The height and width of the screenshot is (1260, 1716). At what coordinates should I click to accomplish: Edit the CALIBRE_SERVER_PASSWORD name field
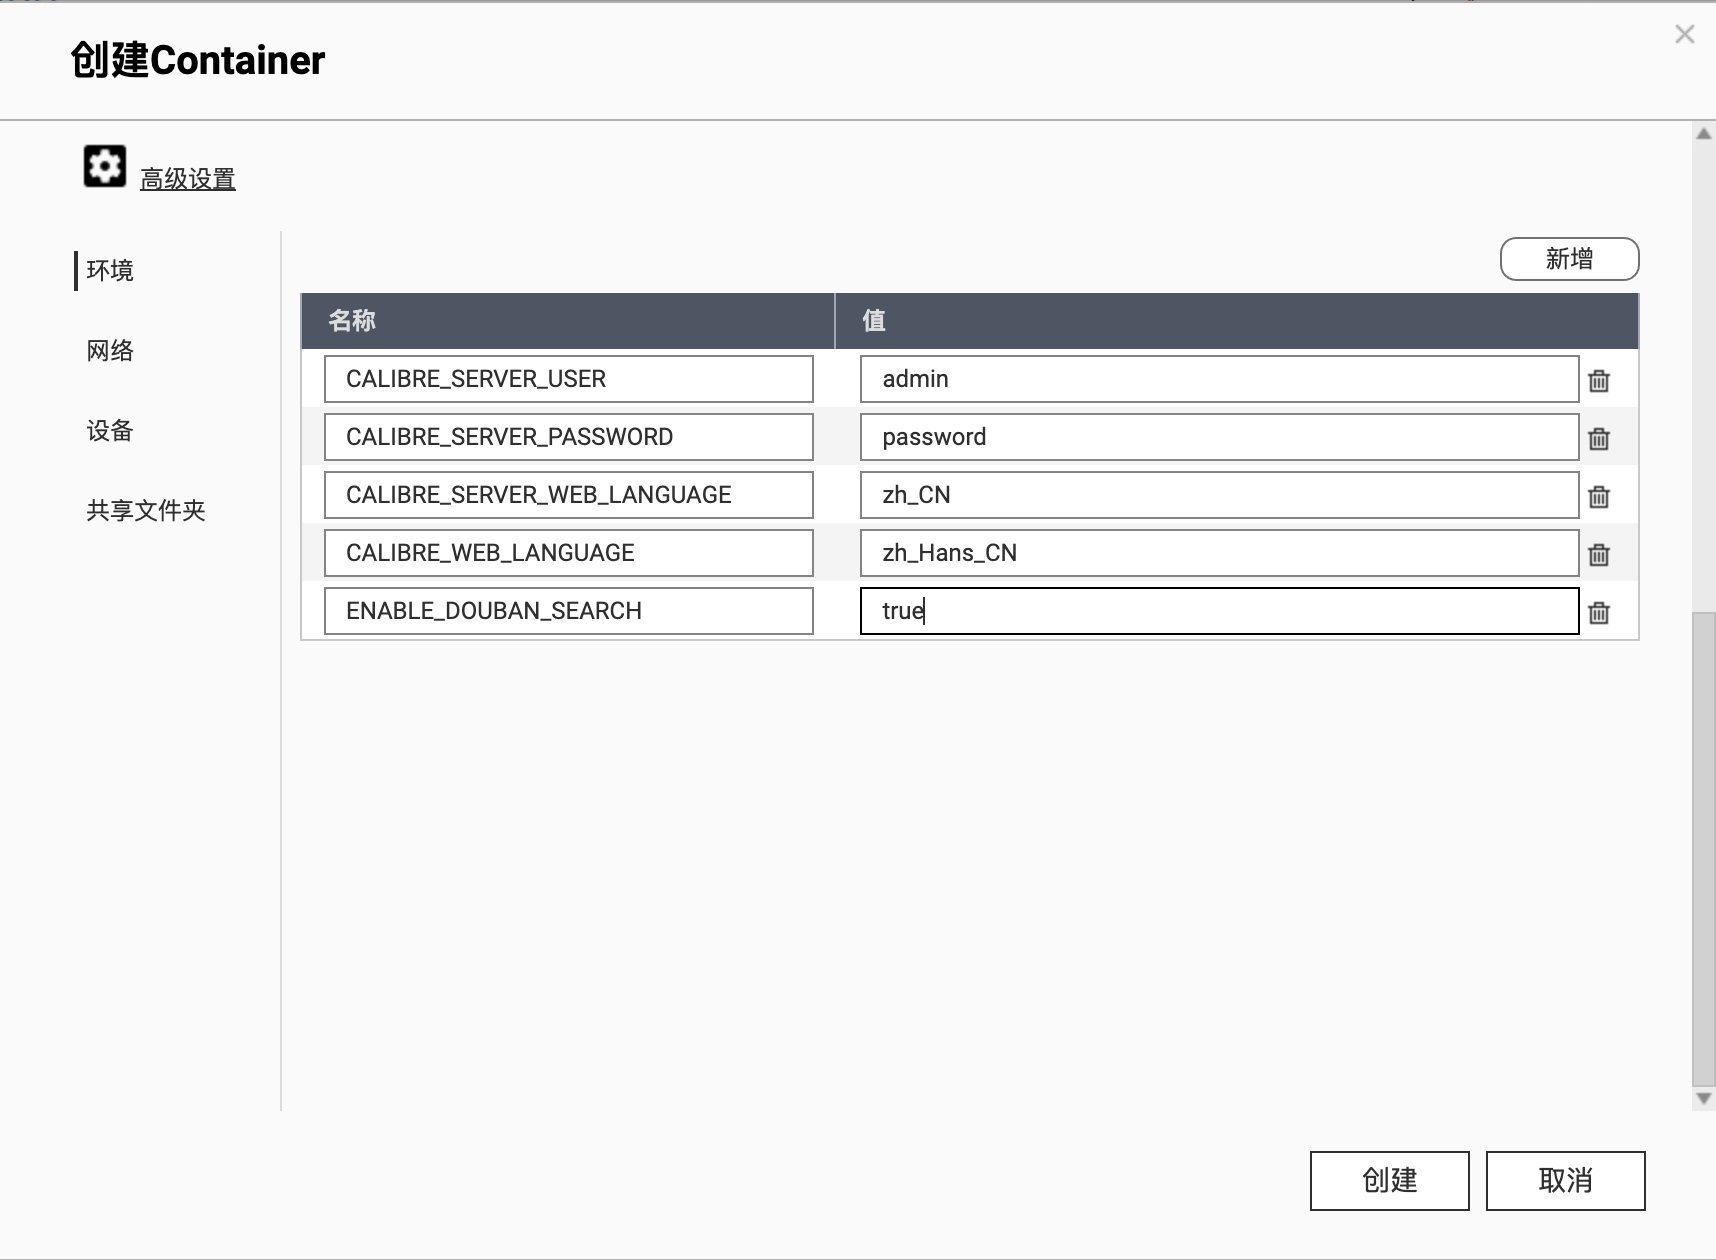[569, 437]
